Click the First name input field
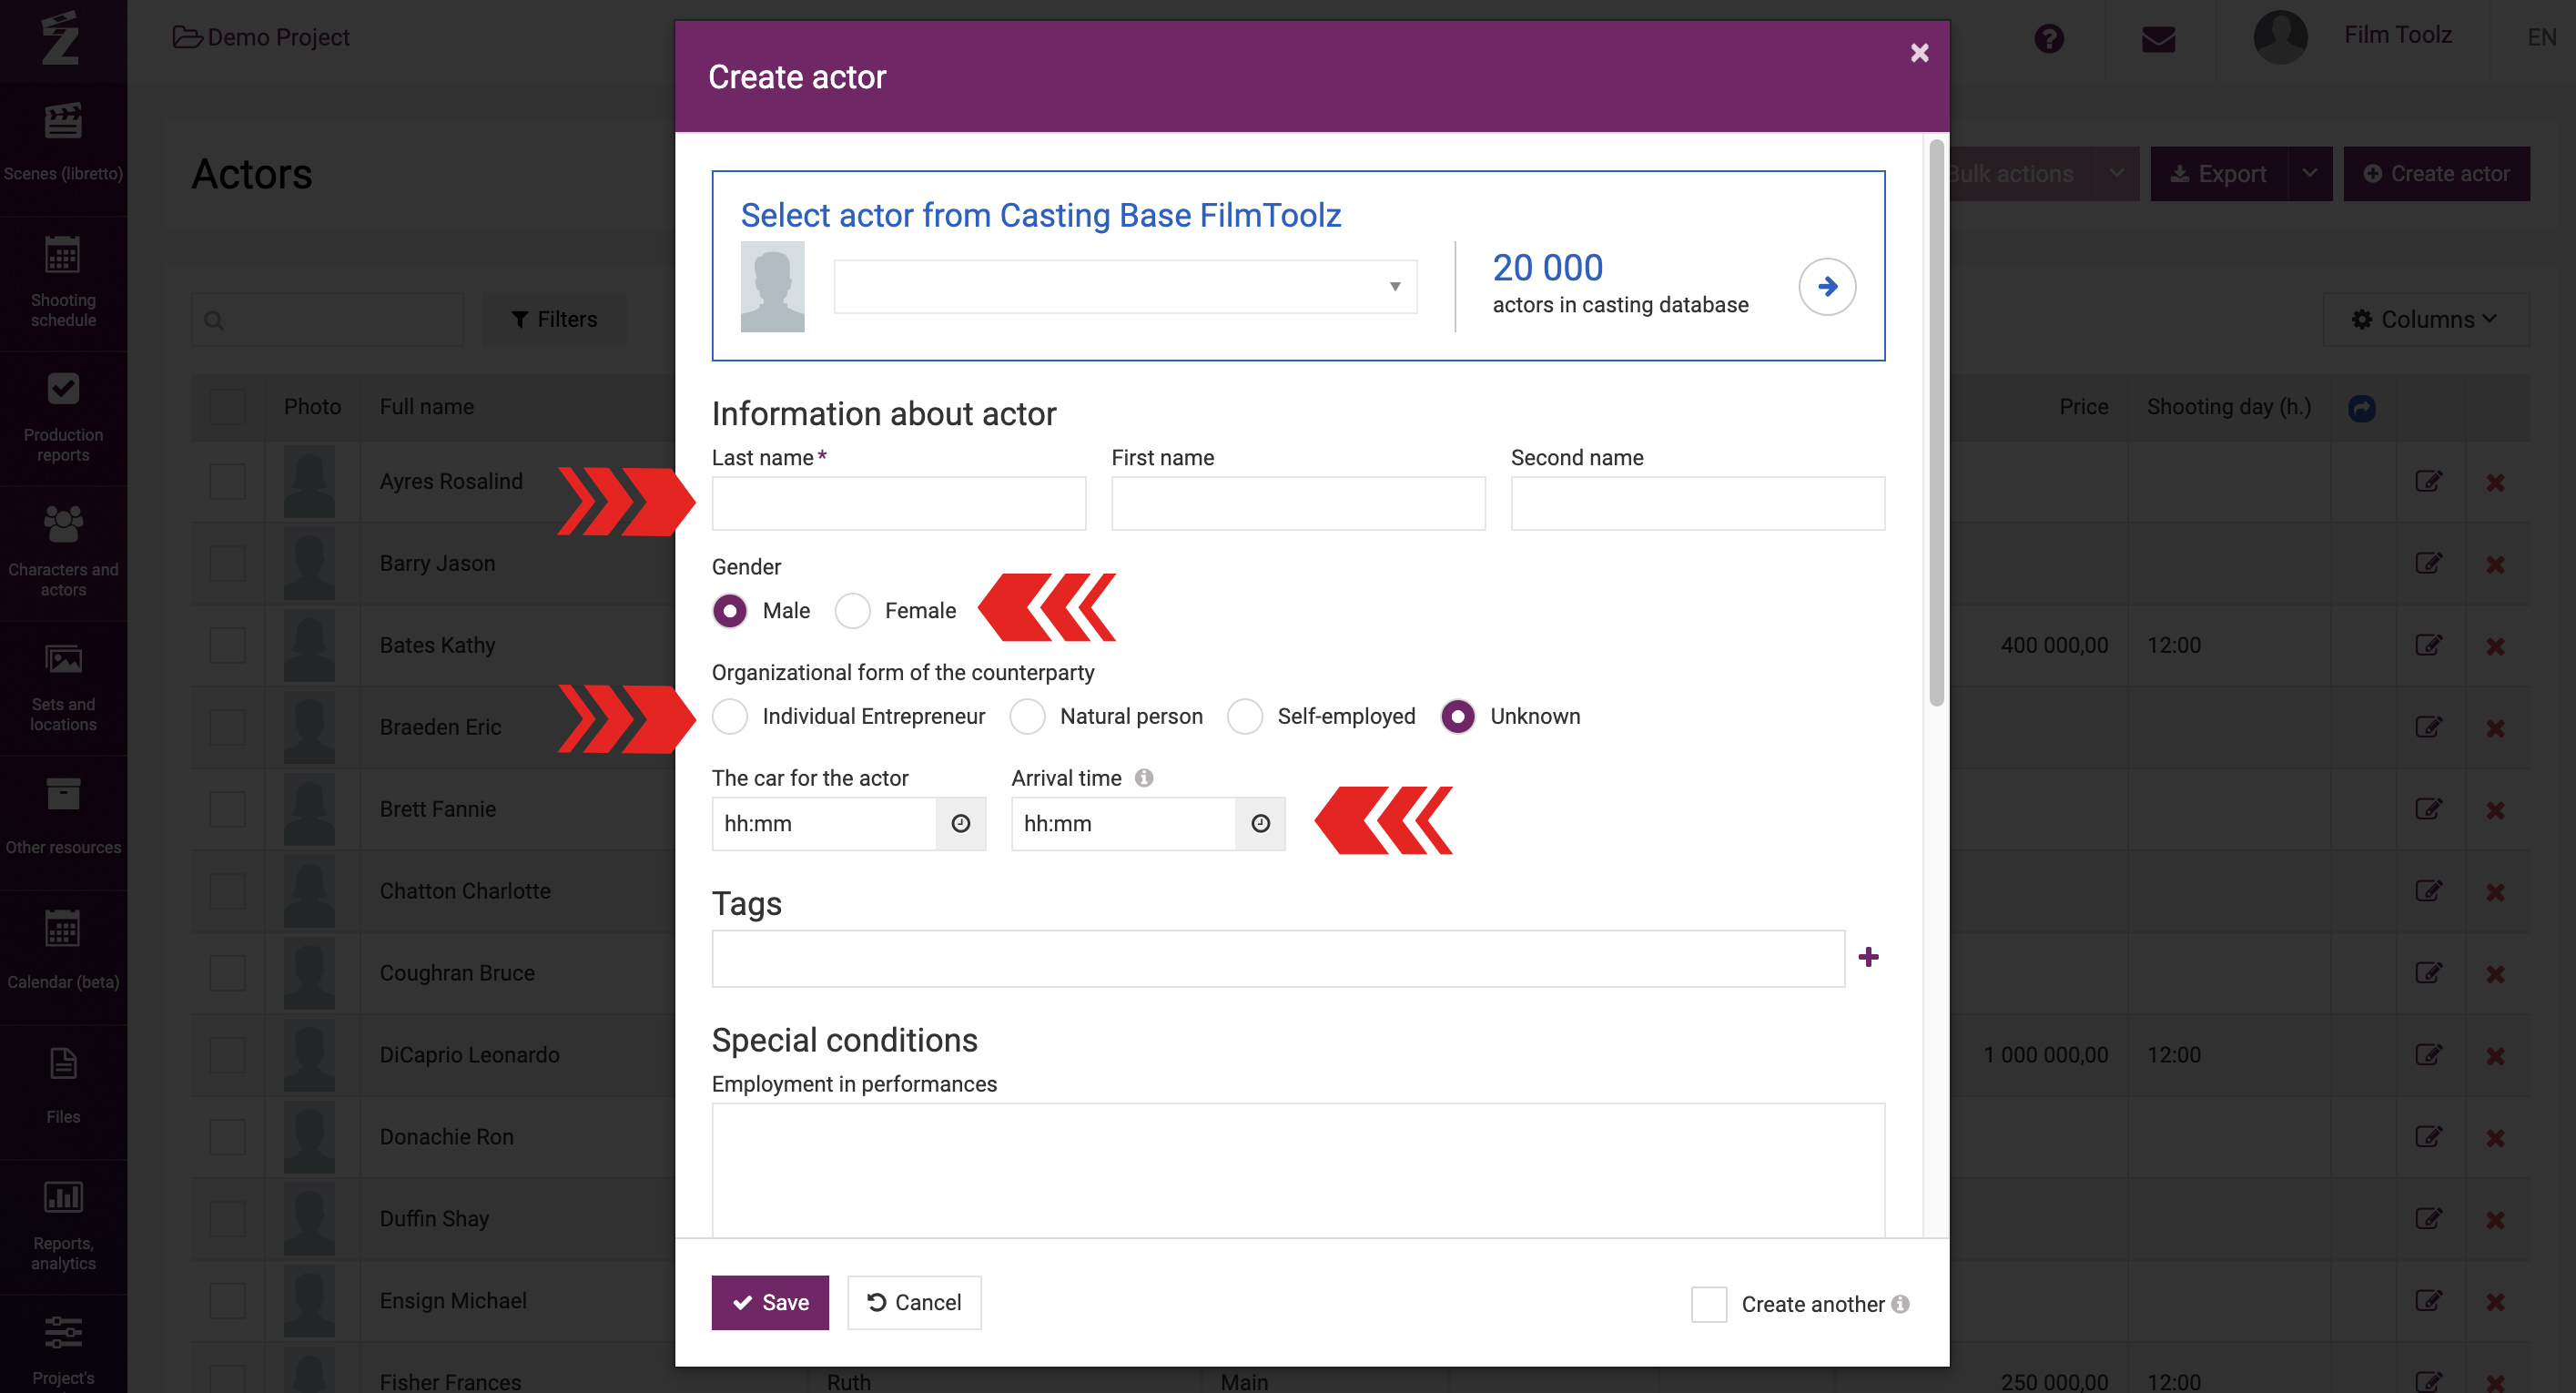2576x1393 pixels. click(1298, 504)
